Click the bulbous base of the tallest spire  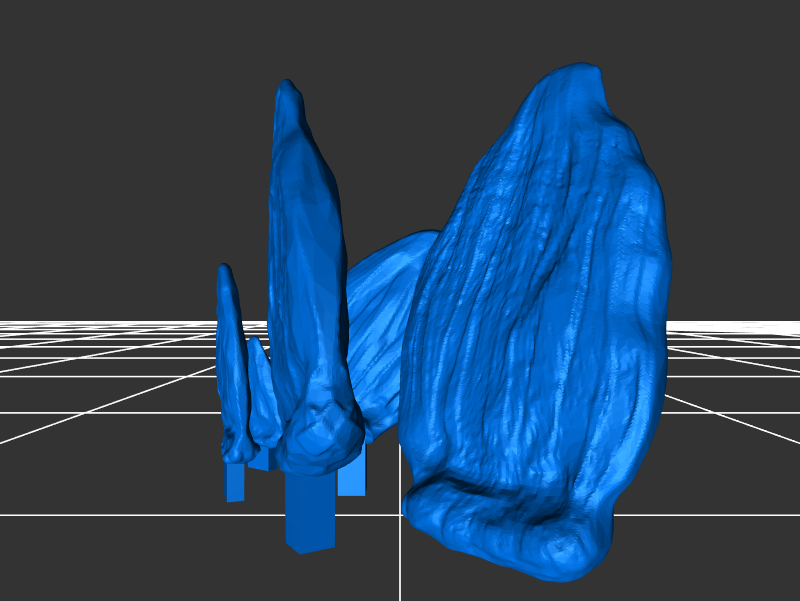pos(320,435)
